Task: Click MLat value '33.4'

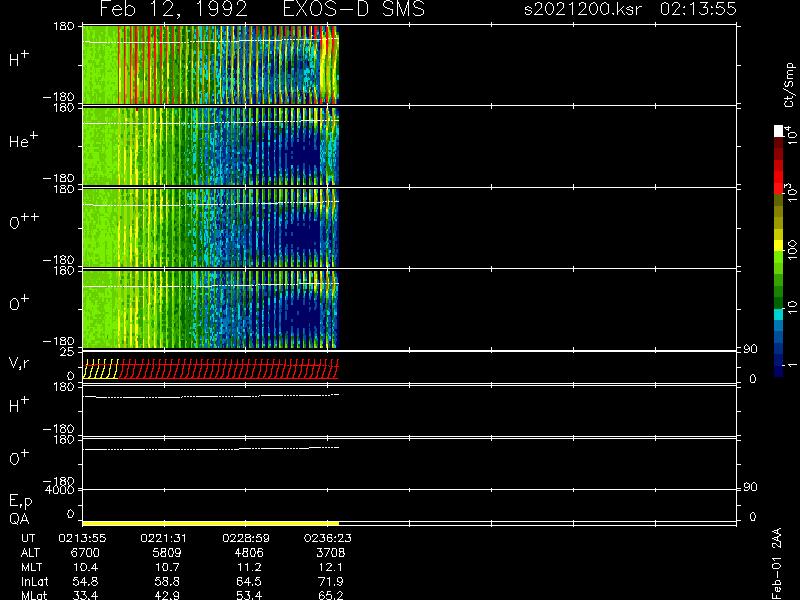Action: tap(86, 595)
